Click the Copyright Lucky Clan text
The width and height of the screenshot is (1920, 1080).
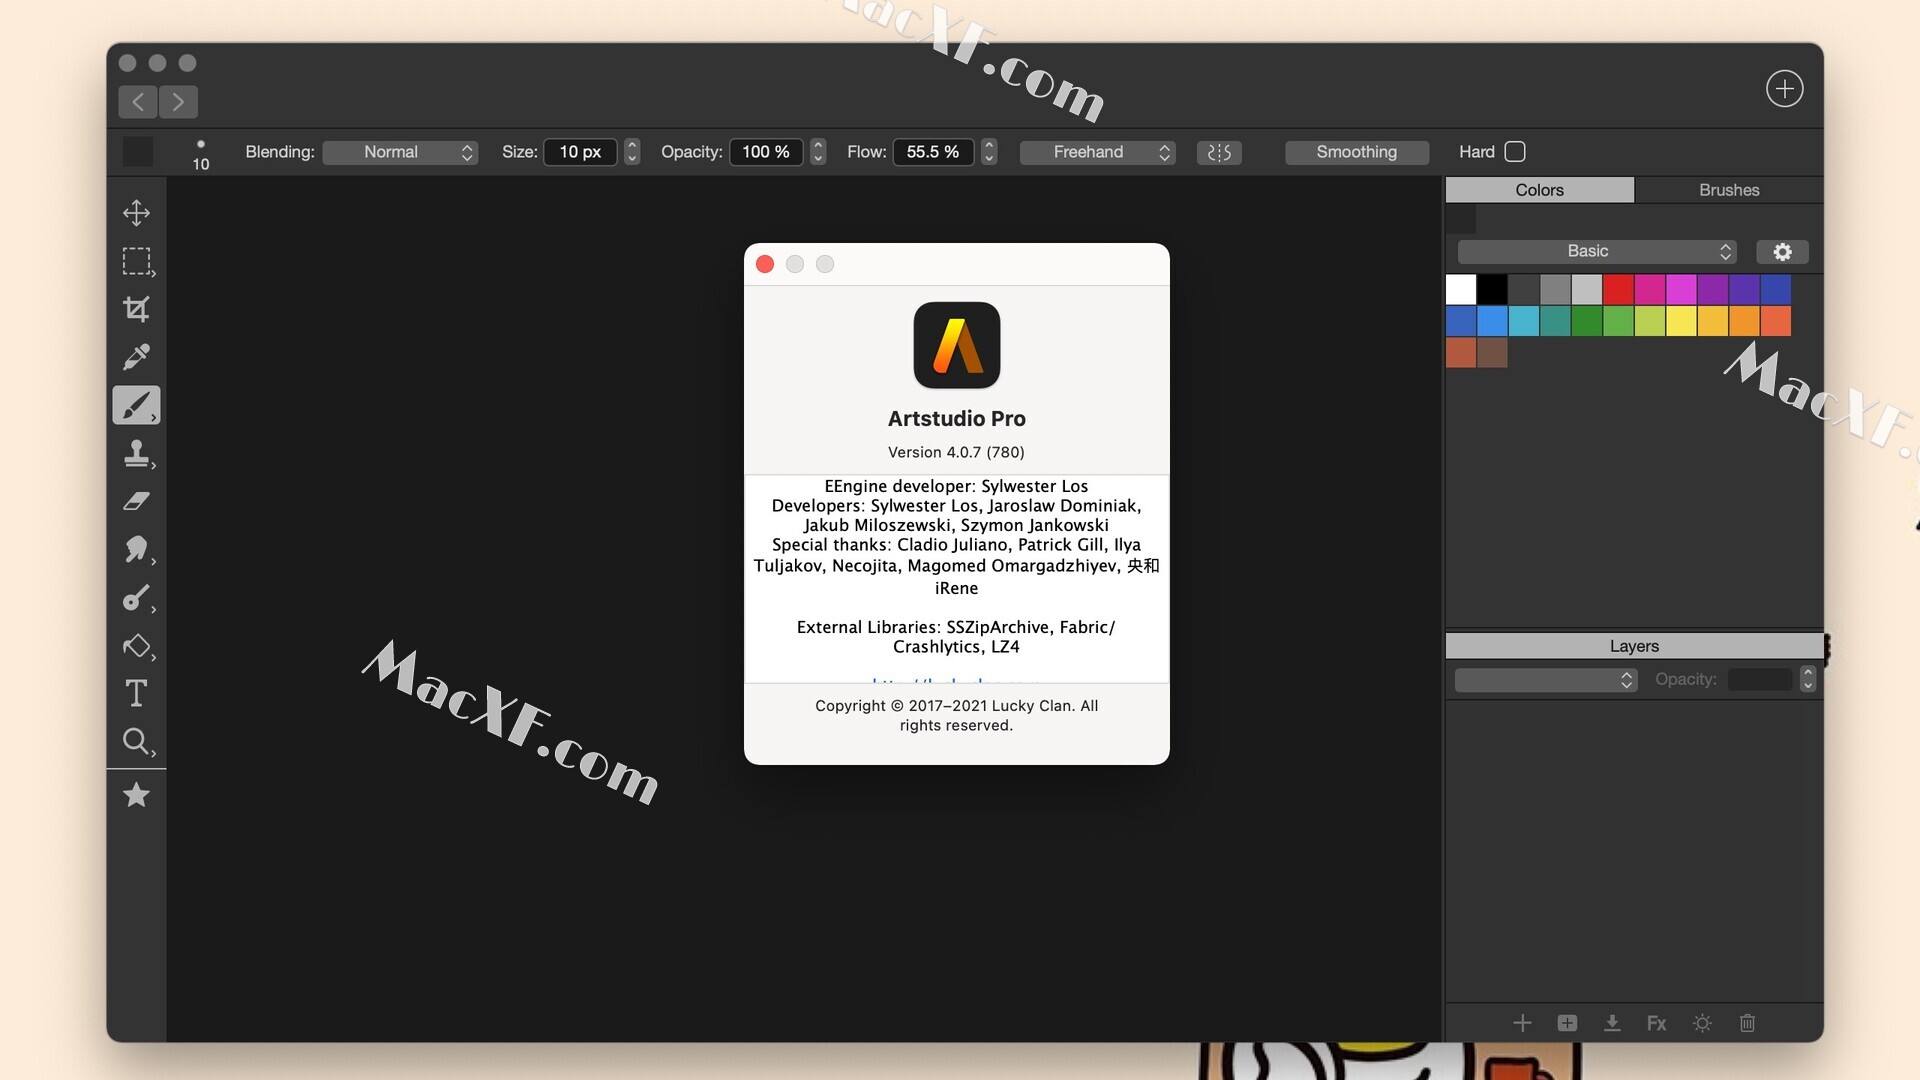(956, 715)
